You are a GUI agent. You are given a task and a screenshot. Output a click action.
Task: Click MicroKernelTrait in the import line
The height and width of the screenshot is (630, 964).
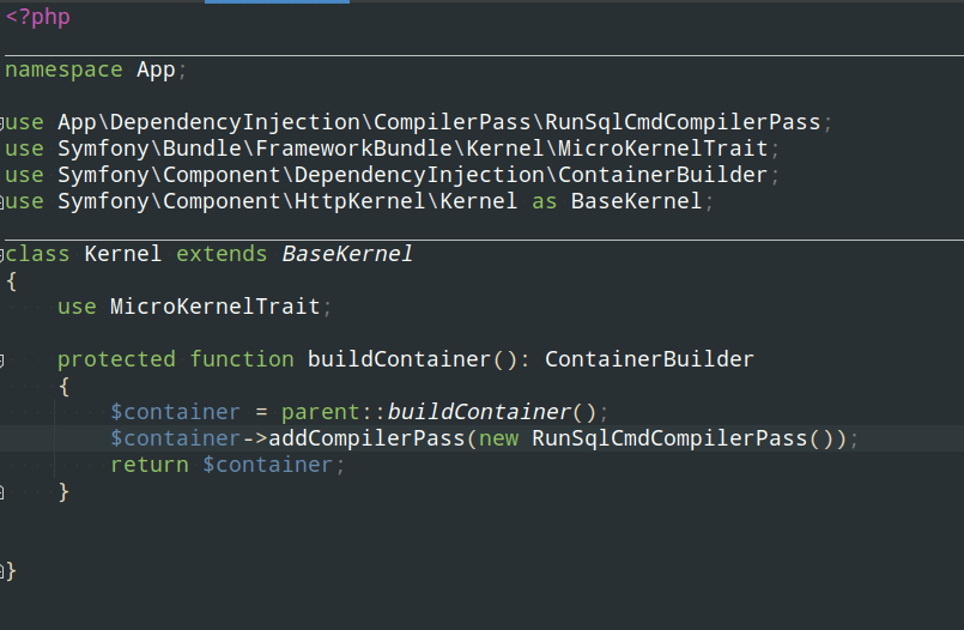662,149
